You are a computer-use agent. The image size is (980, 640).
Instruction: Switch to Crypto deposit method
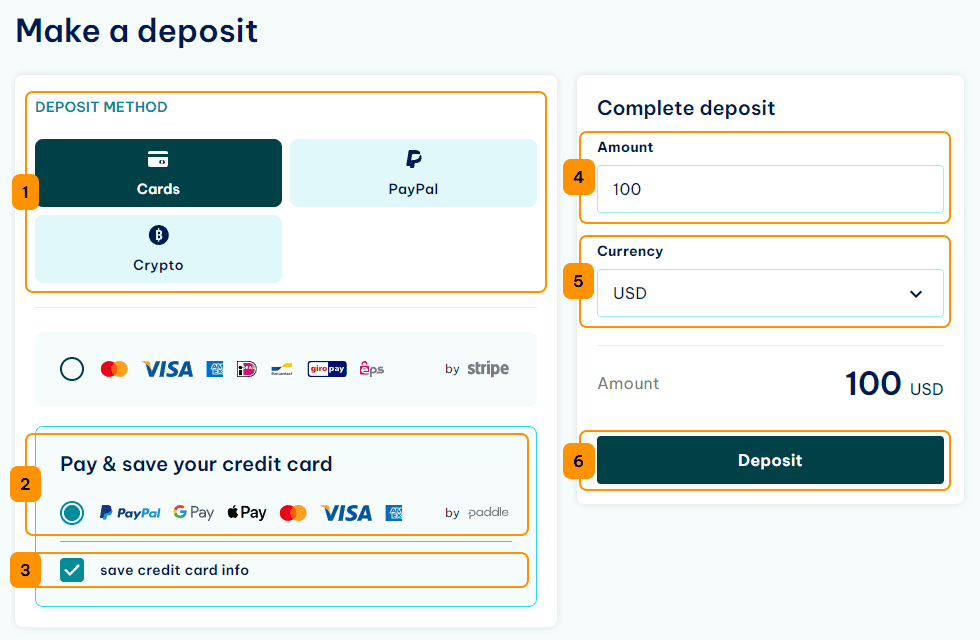[158, 249]
